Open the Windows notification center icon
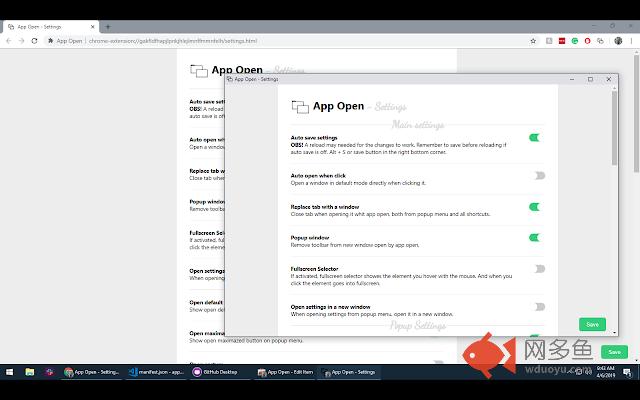 pyautogui.click(x=627, y=372)
